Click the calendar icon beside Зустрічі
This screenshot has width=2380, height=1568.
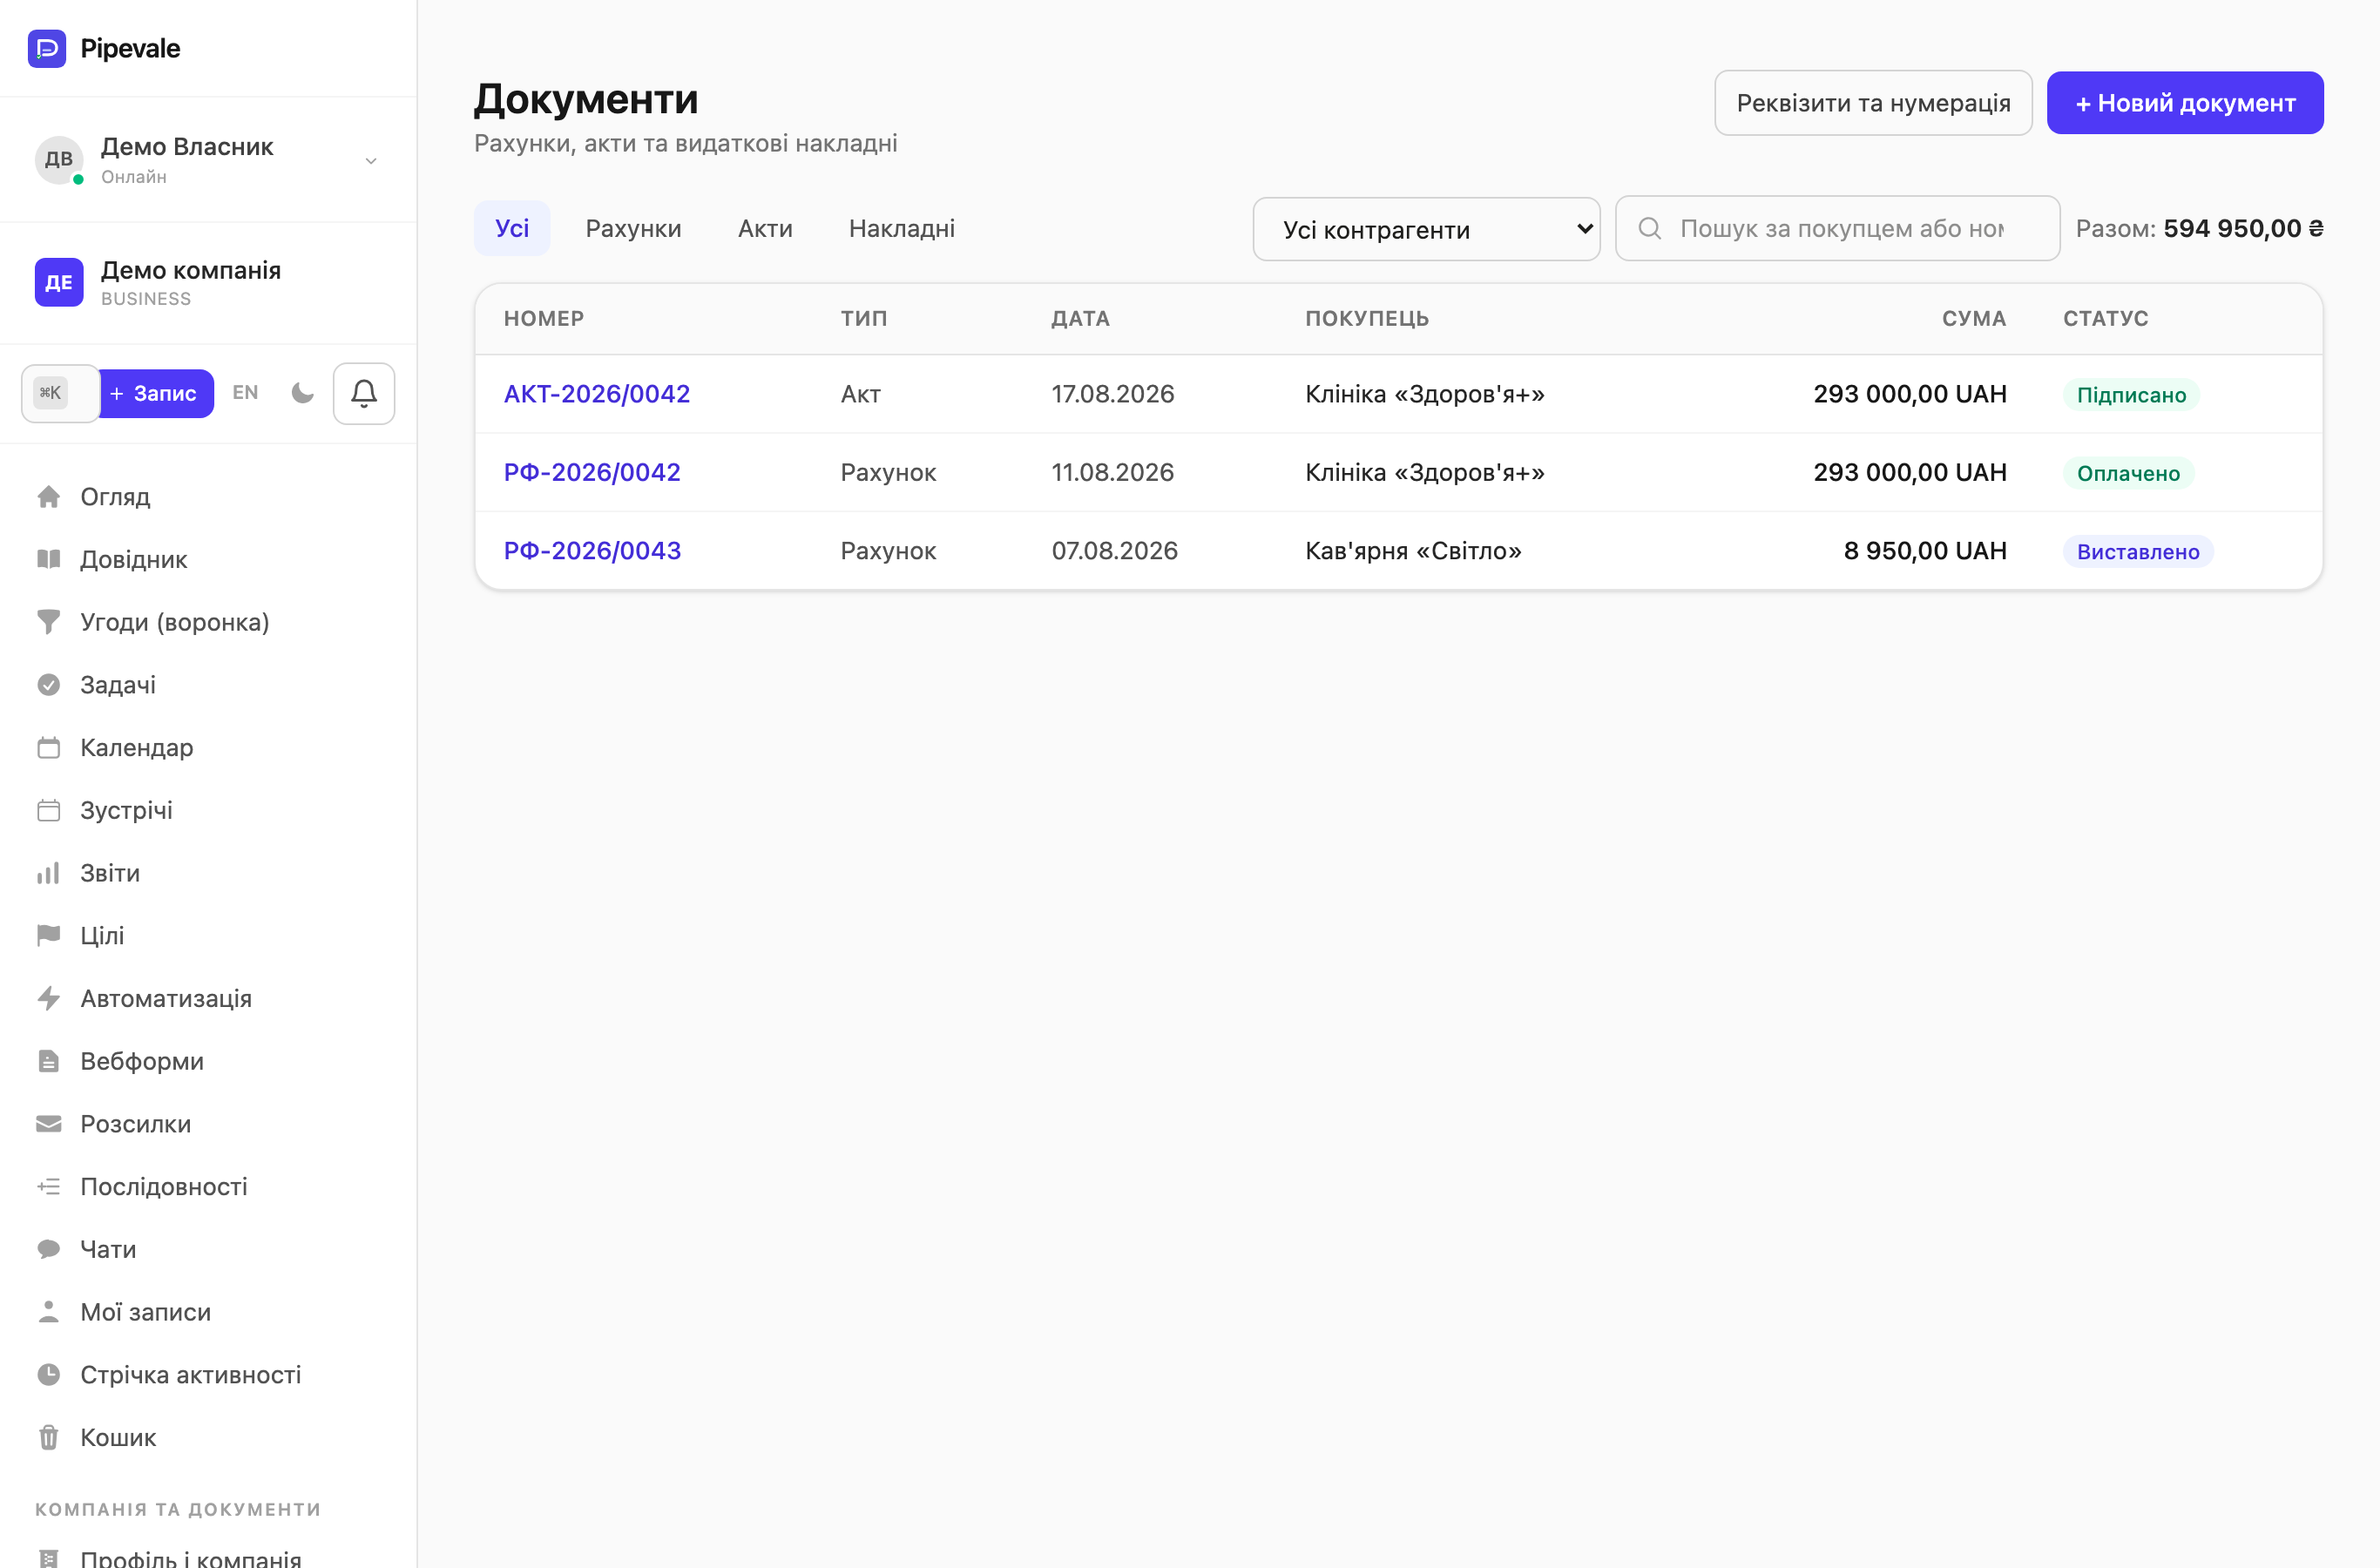(x=48, y=810)
